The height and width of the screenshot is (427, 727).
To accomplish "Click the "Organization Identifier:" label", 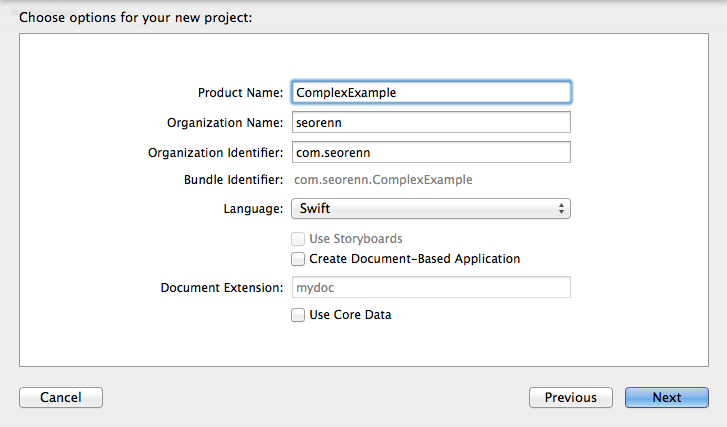I will click(215, 153).
